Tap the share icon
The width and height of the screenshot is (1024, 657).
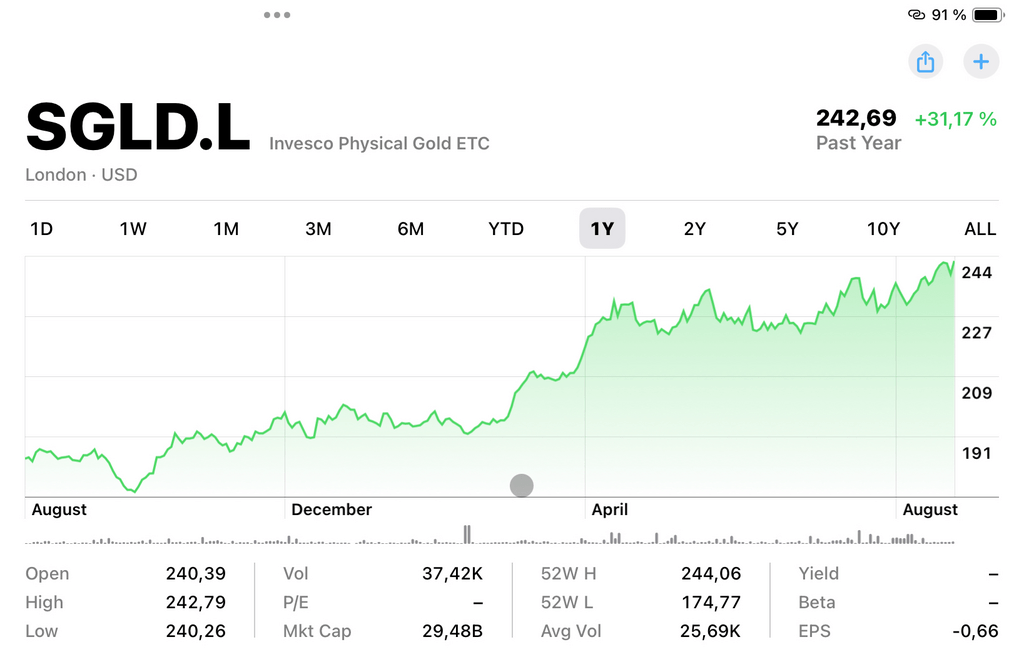tap(925, 62)
